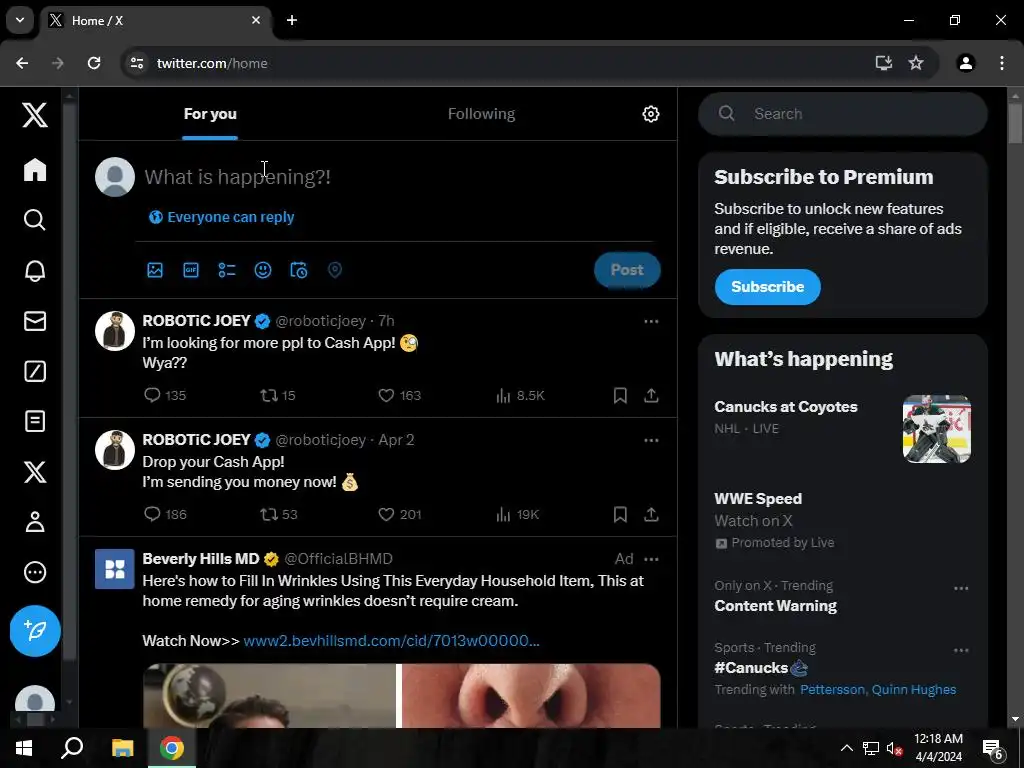
Task: Switch to the For you tab
Action: tap(210, 114)
